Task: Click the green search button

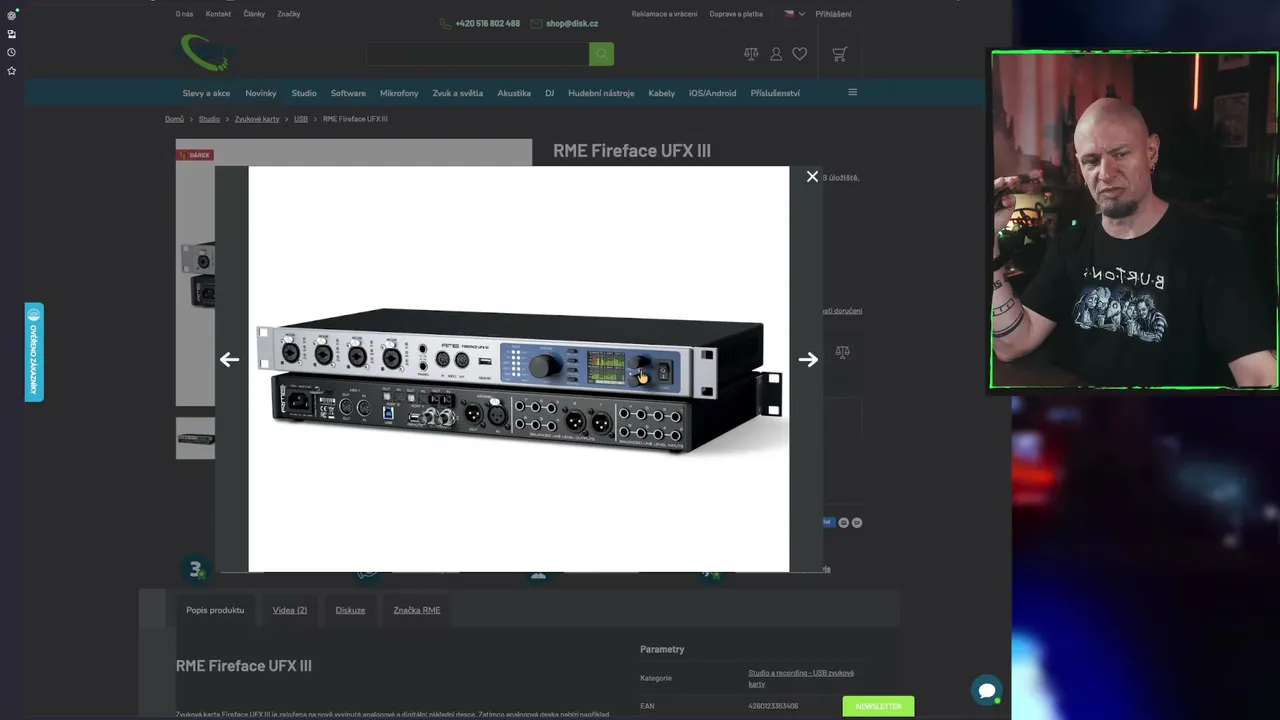Action: [601, 54]
